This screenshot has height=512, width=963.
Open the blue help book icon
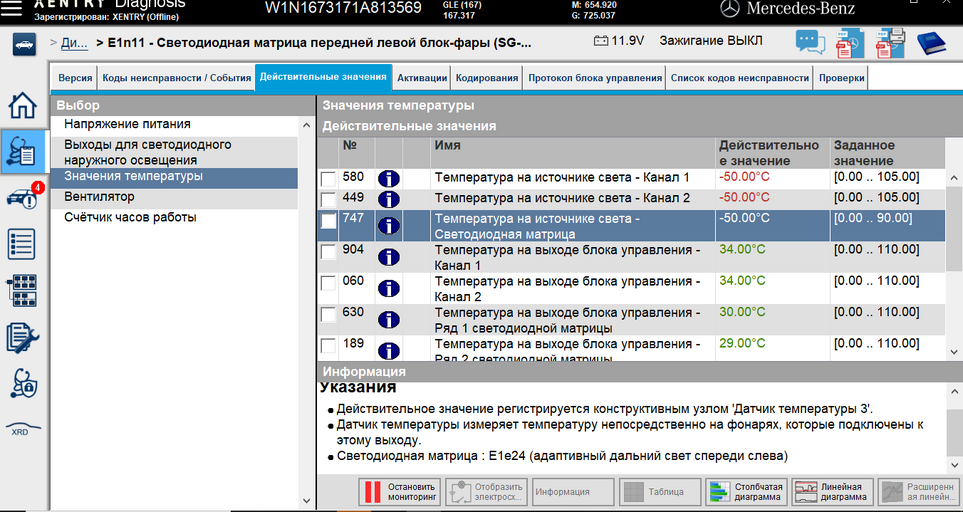[x=931, y=44]
